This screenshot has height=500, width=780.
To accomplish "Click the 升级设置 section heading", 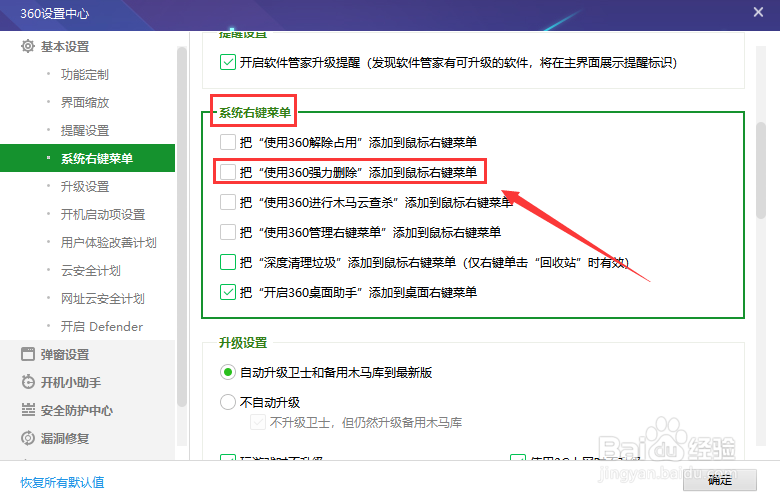I will point(243,343).
